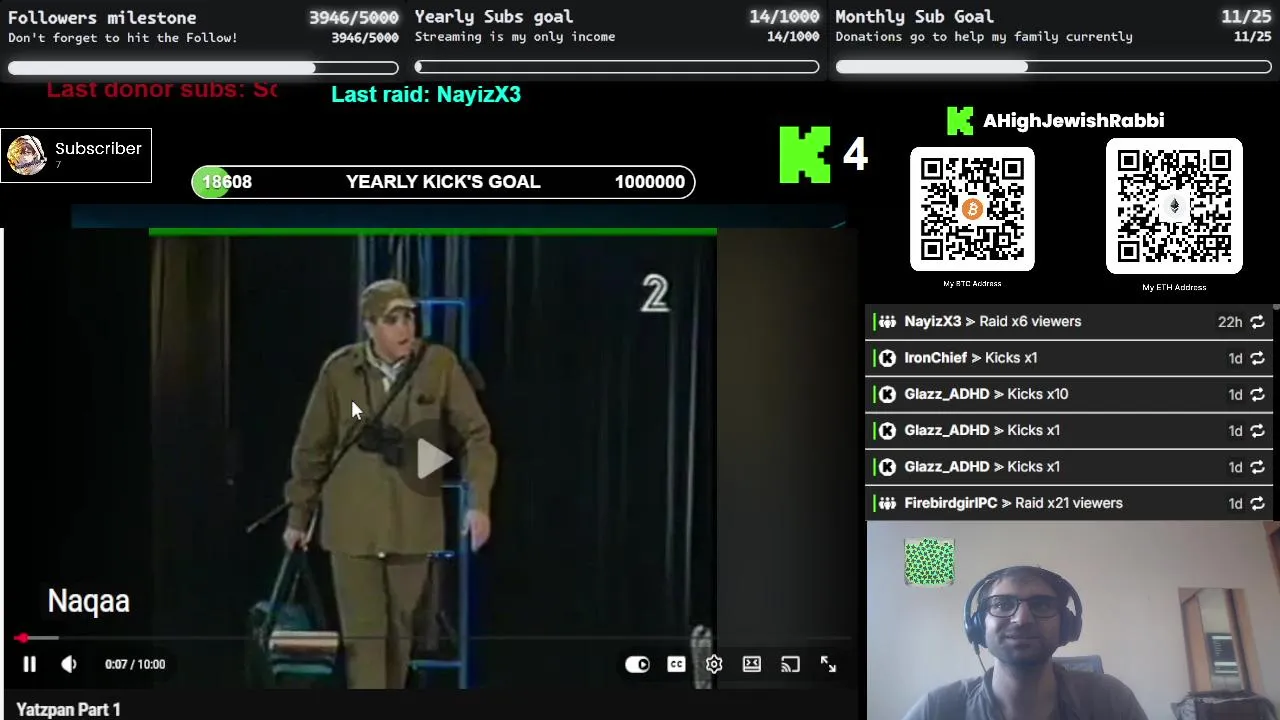This screenshot has height=720, width=1280.
Task: Seek along the red video progress bar
Action: 432,638
